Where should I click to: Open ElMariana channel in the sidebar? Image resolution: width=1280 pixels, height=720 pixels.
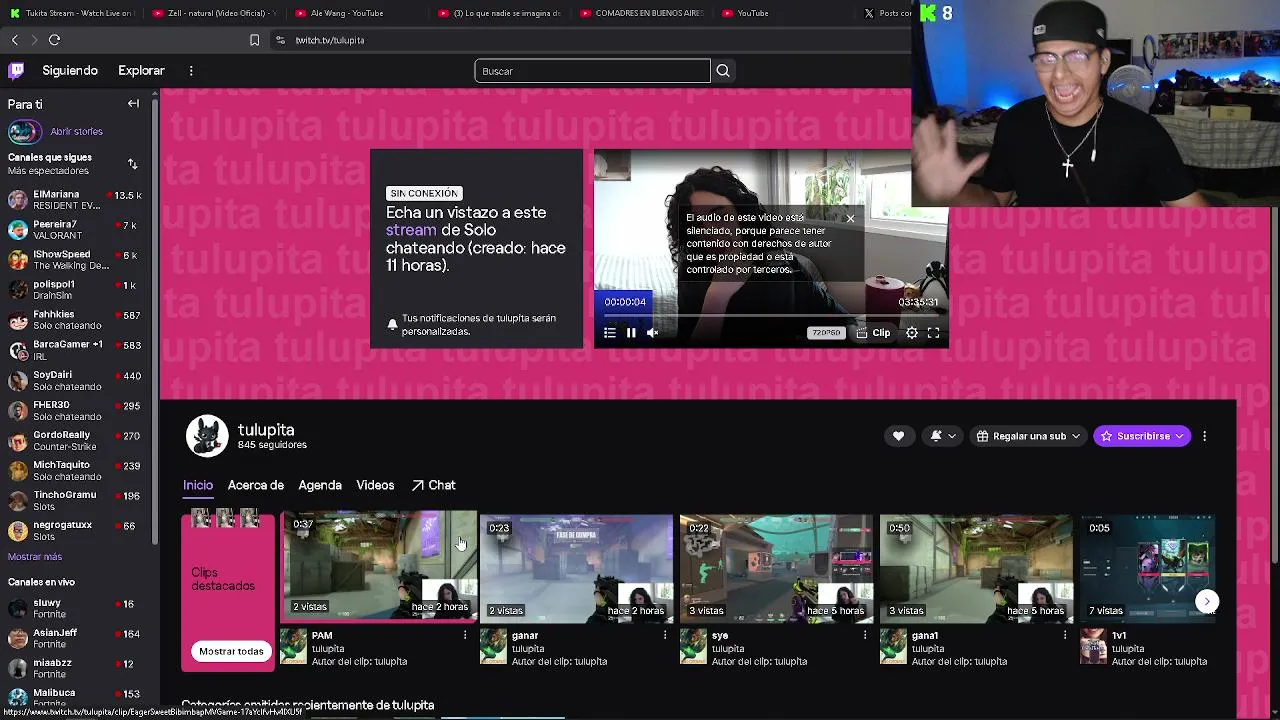(x=76, y=199)
